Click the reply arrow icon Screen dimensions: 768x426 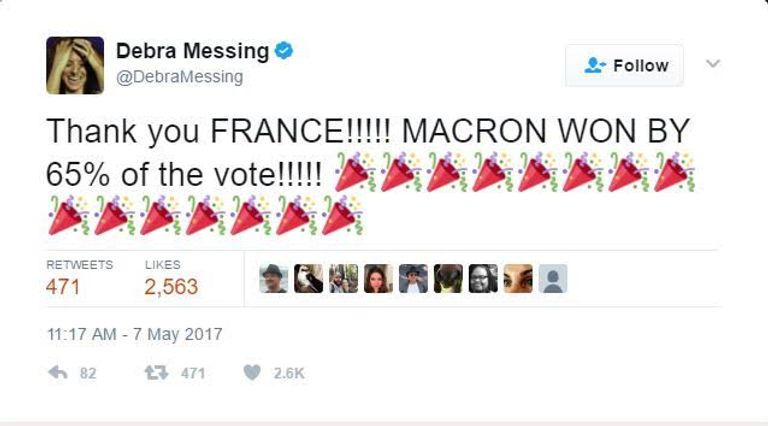[x=57, y=373]
